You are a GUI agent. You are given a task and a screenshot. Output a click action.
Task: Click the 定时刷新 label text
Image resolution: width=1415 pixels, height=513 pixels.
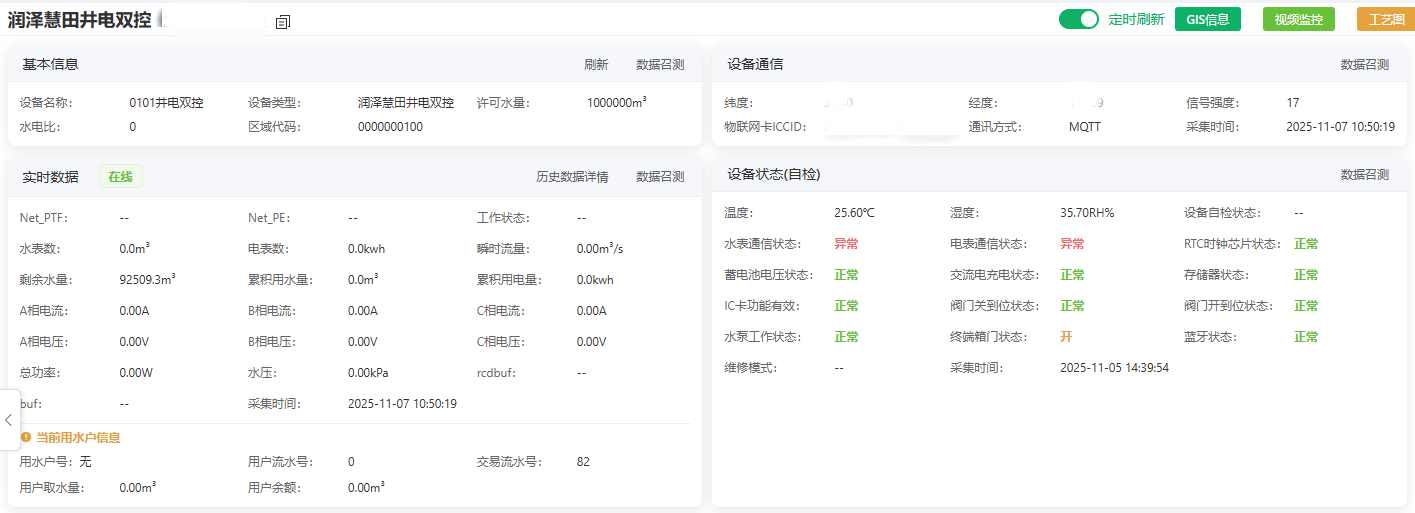pos(1136,19)
